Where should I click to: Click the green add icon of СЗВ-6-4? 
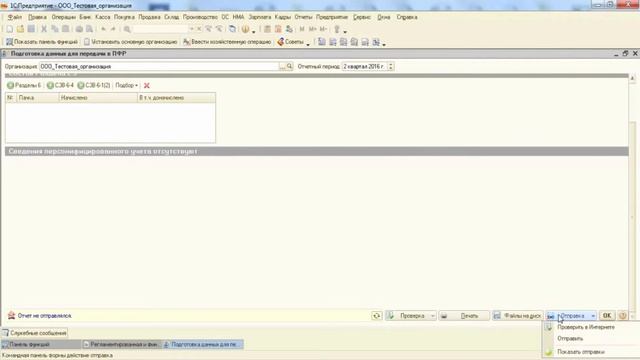tap(50, 85)
